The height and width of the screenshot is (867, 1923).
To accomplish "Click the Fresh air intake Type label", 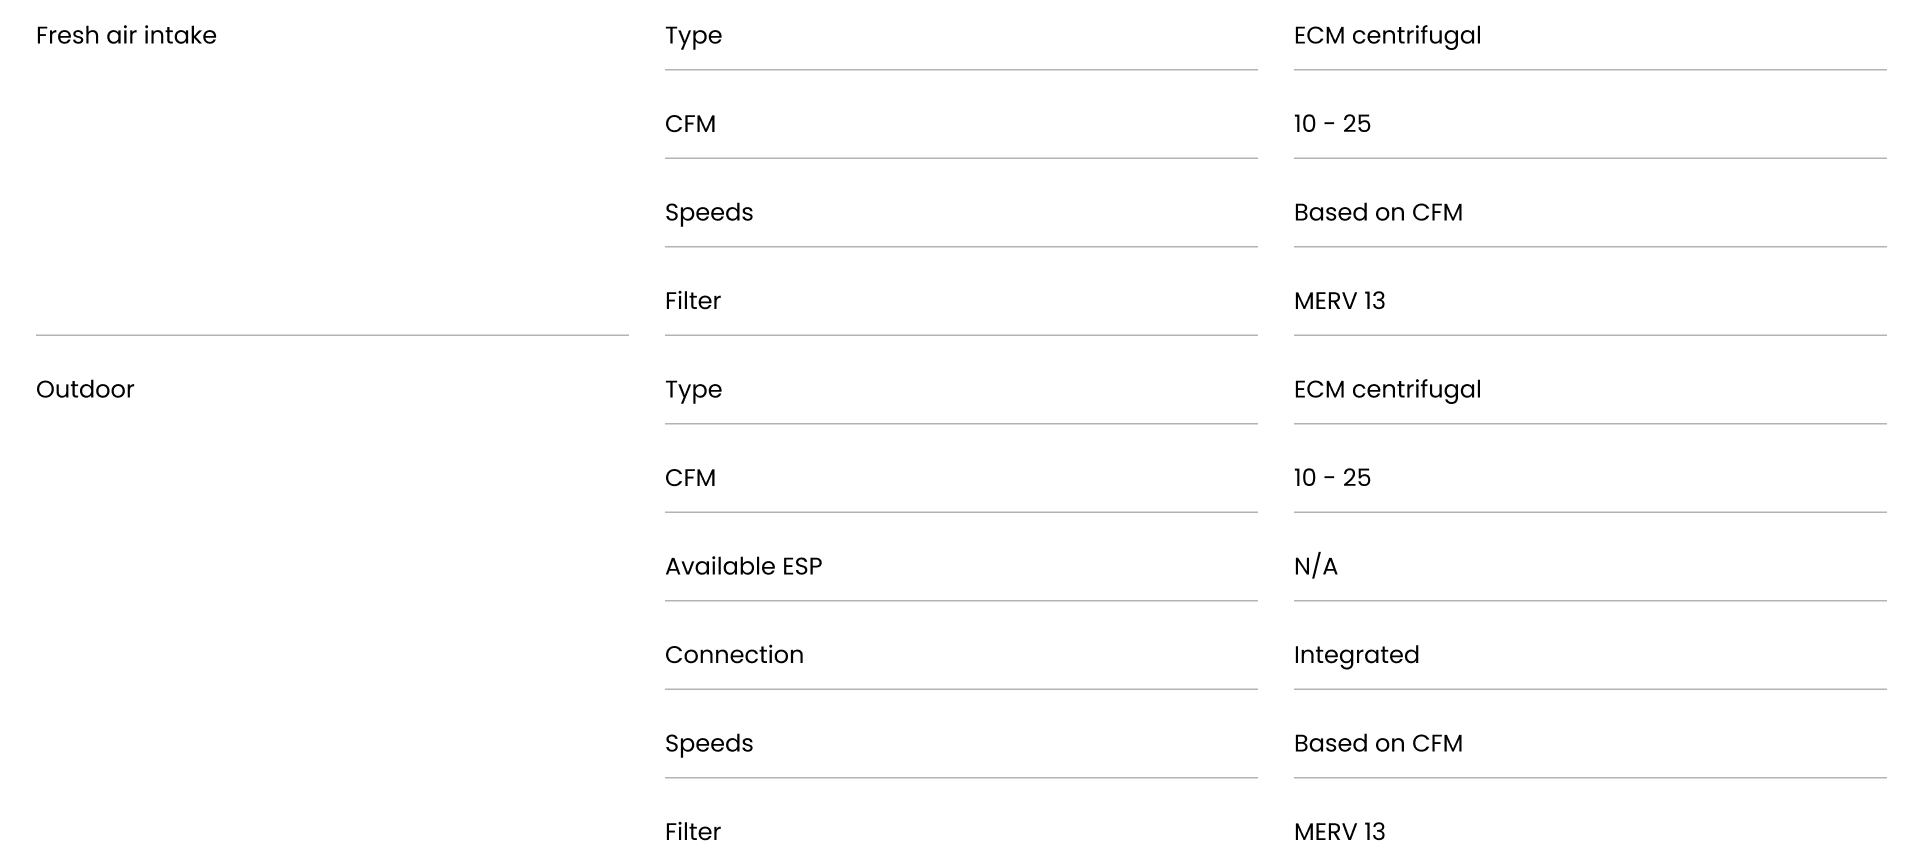I will [693, 36].
